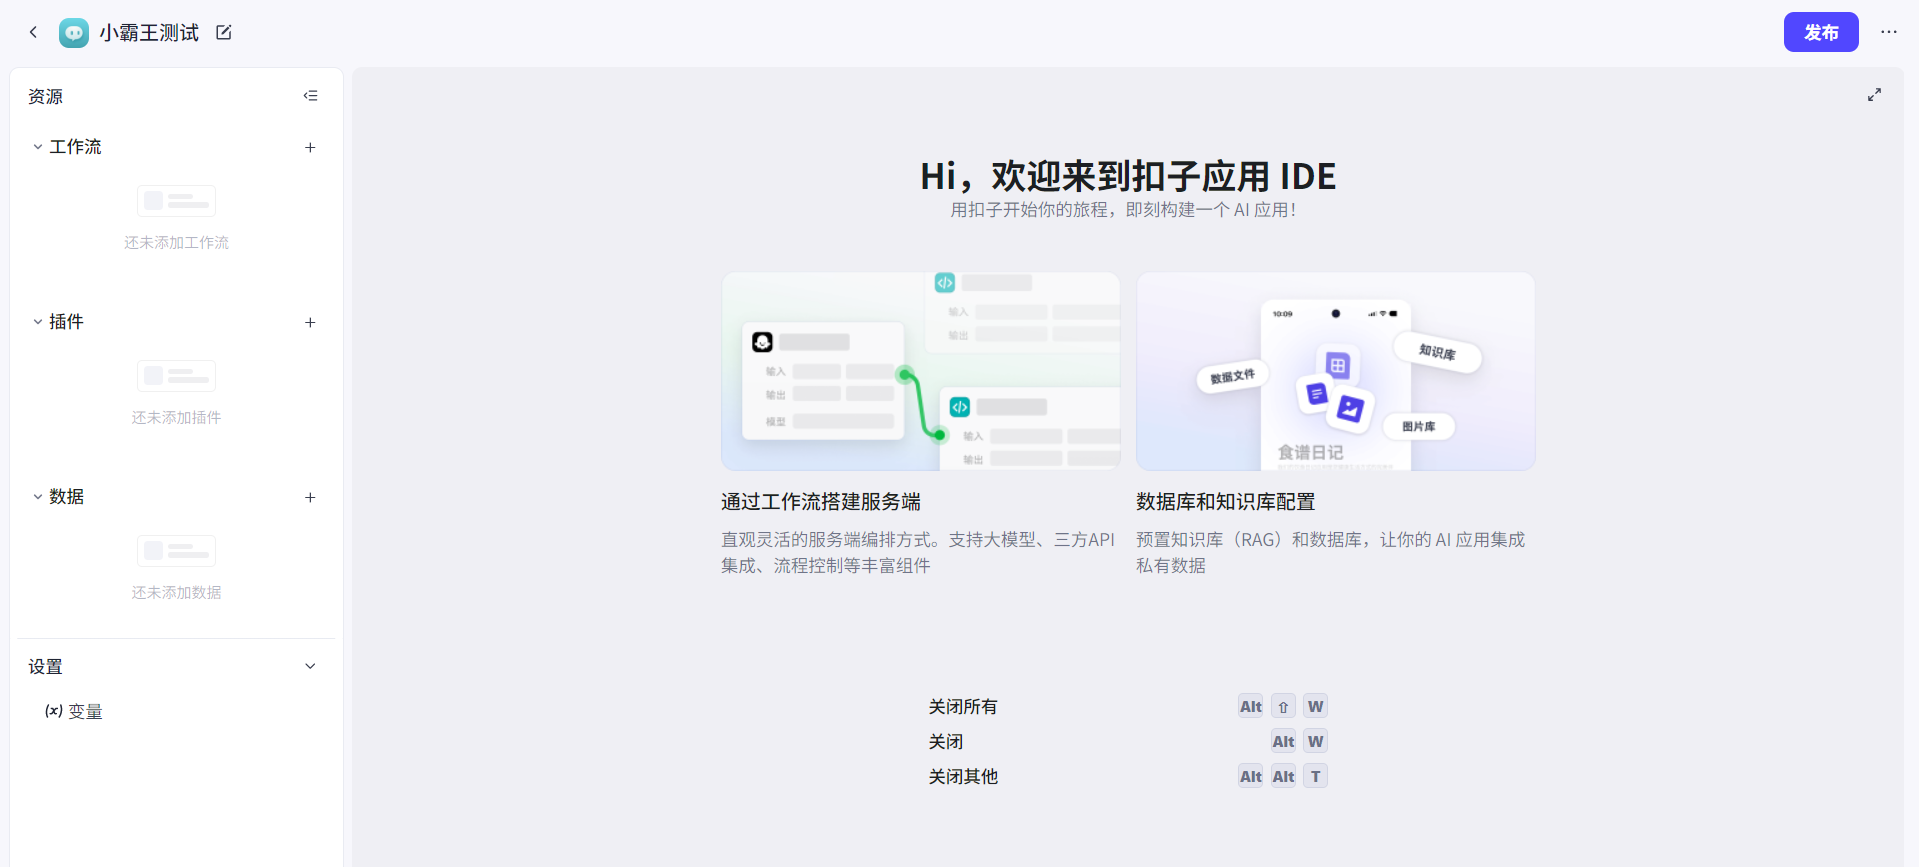
Task: Toggle the 设置 section chevron
Action: point(310,666)
